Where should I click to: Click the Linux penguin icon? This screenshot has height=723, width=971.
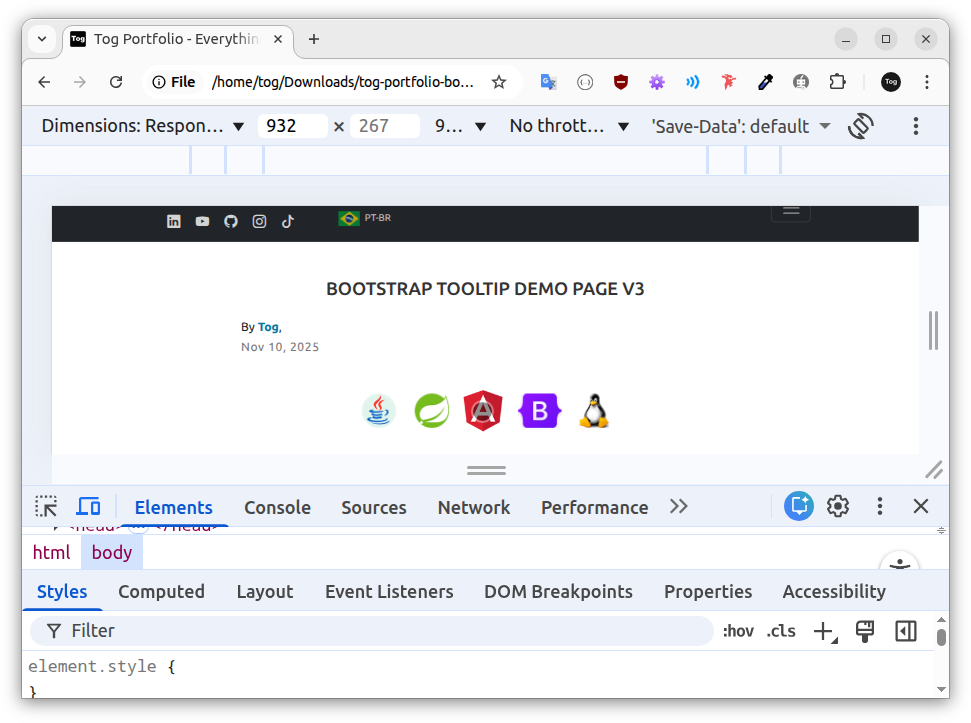click(594, 410)
